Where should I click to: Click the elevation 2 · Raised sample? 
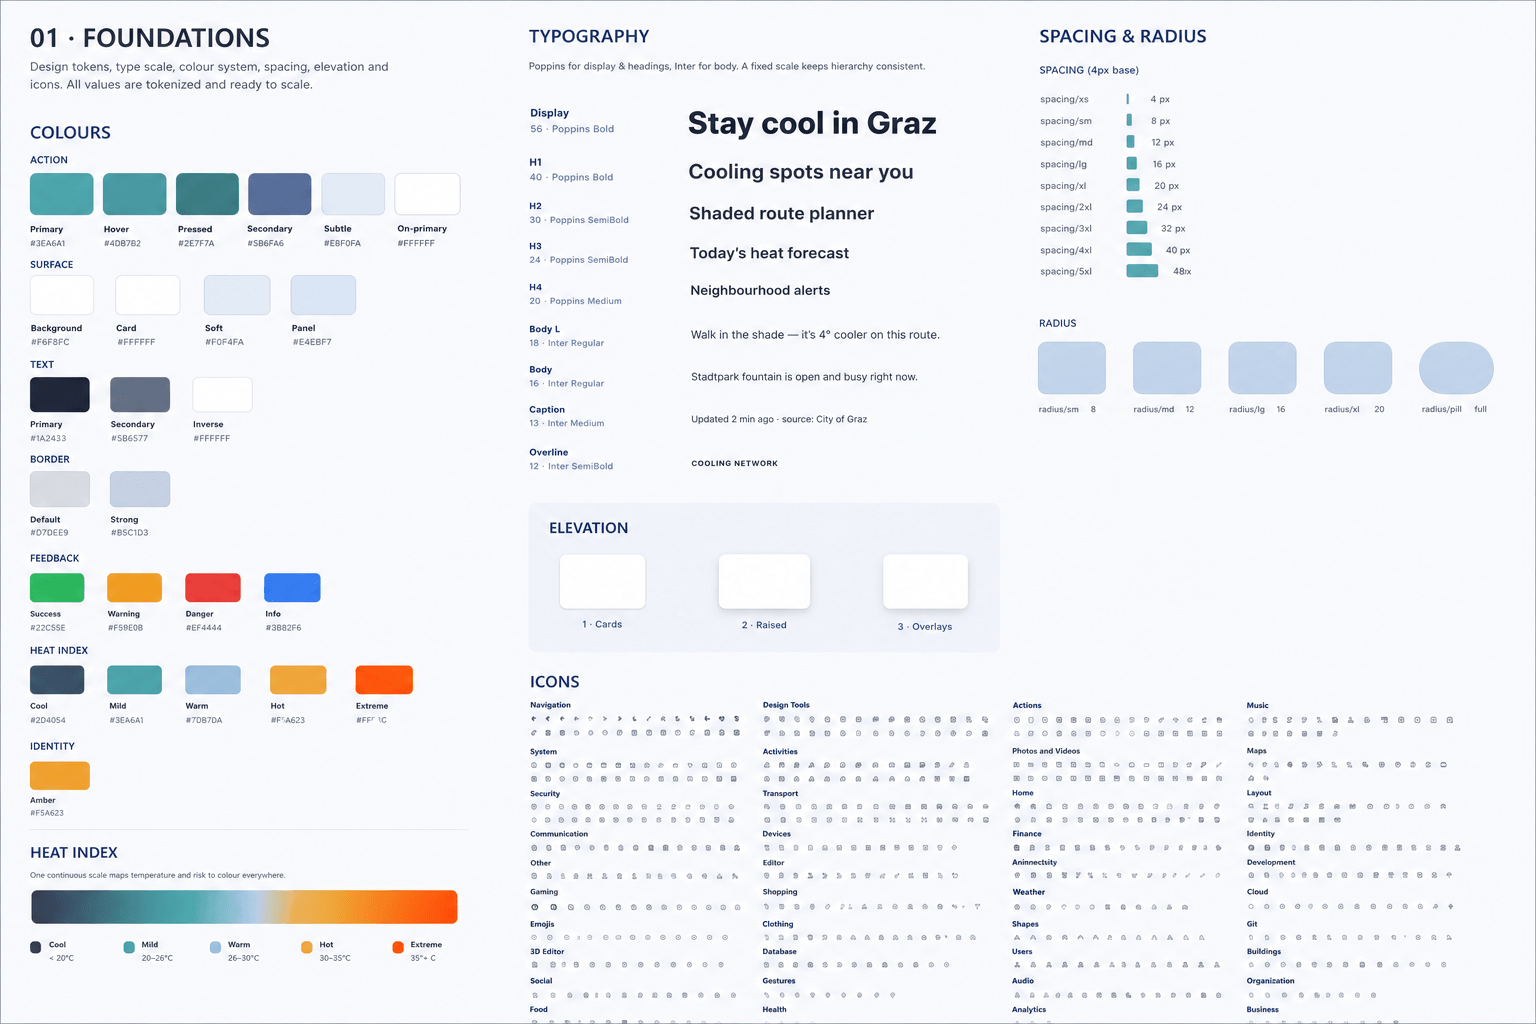coord(764,581)
